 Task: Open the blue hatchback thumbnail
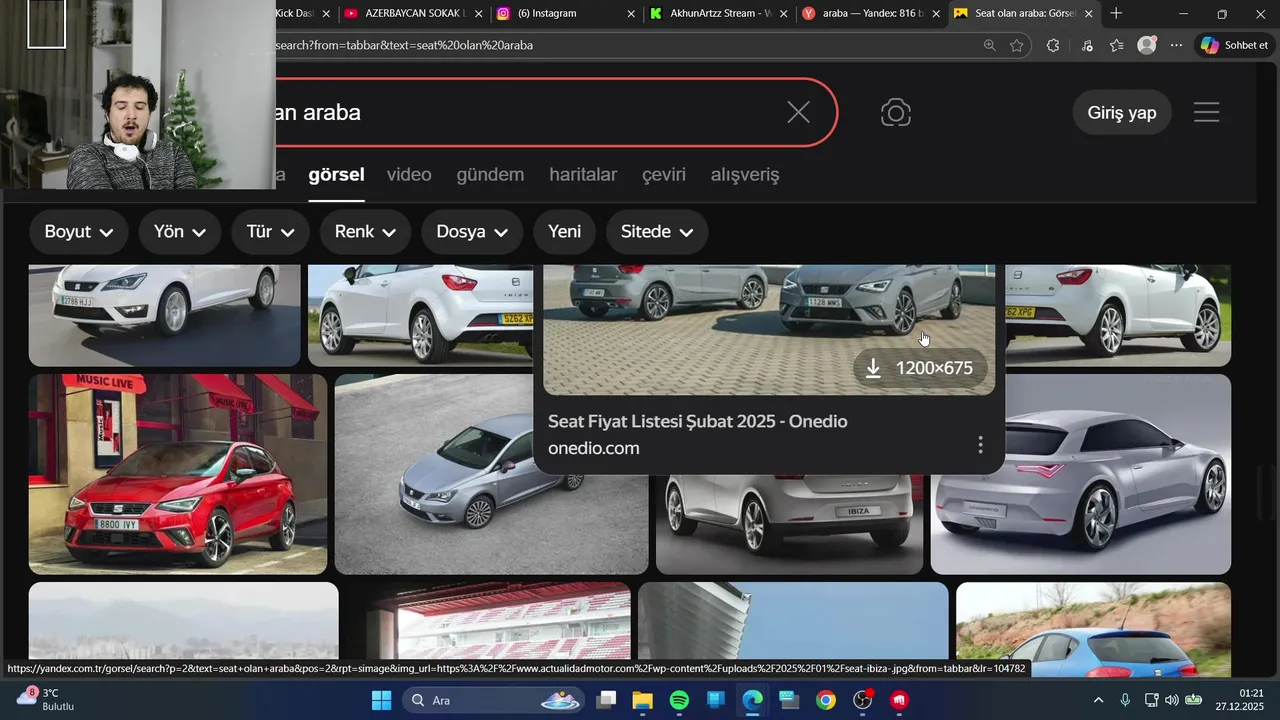(x=1093, y=628)
